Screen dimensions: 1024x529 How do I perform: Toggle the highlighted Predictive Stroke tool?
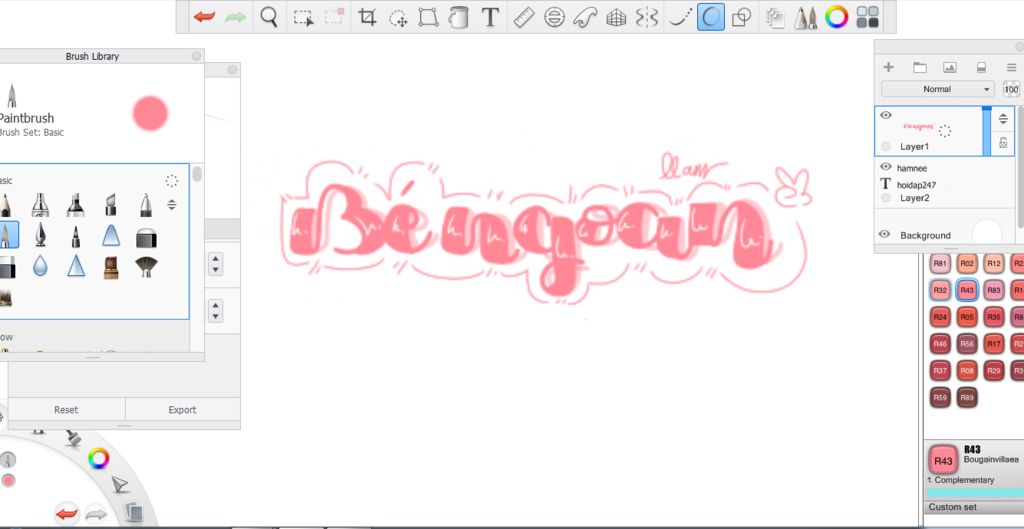click(x=711, y=18)
